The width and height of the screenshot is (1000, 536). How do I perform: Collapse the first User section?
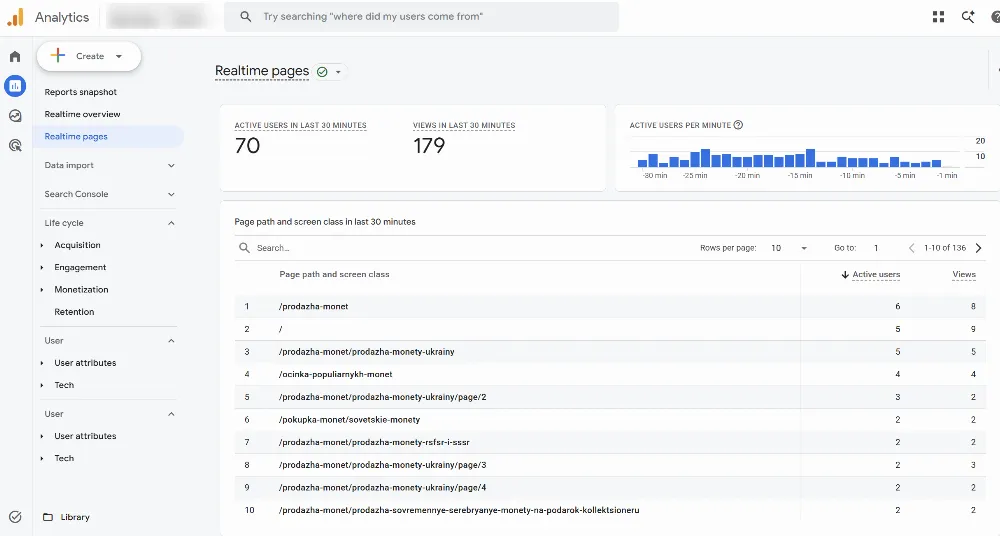171,341
